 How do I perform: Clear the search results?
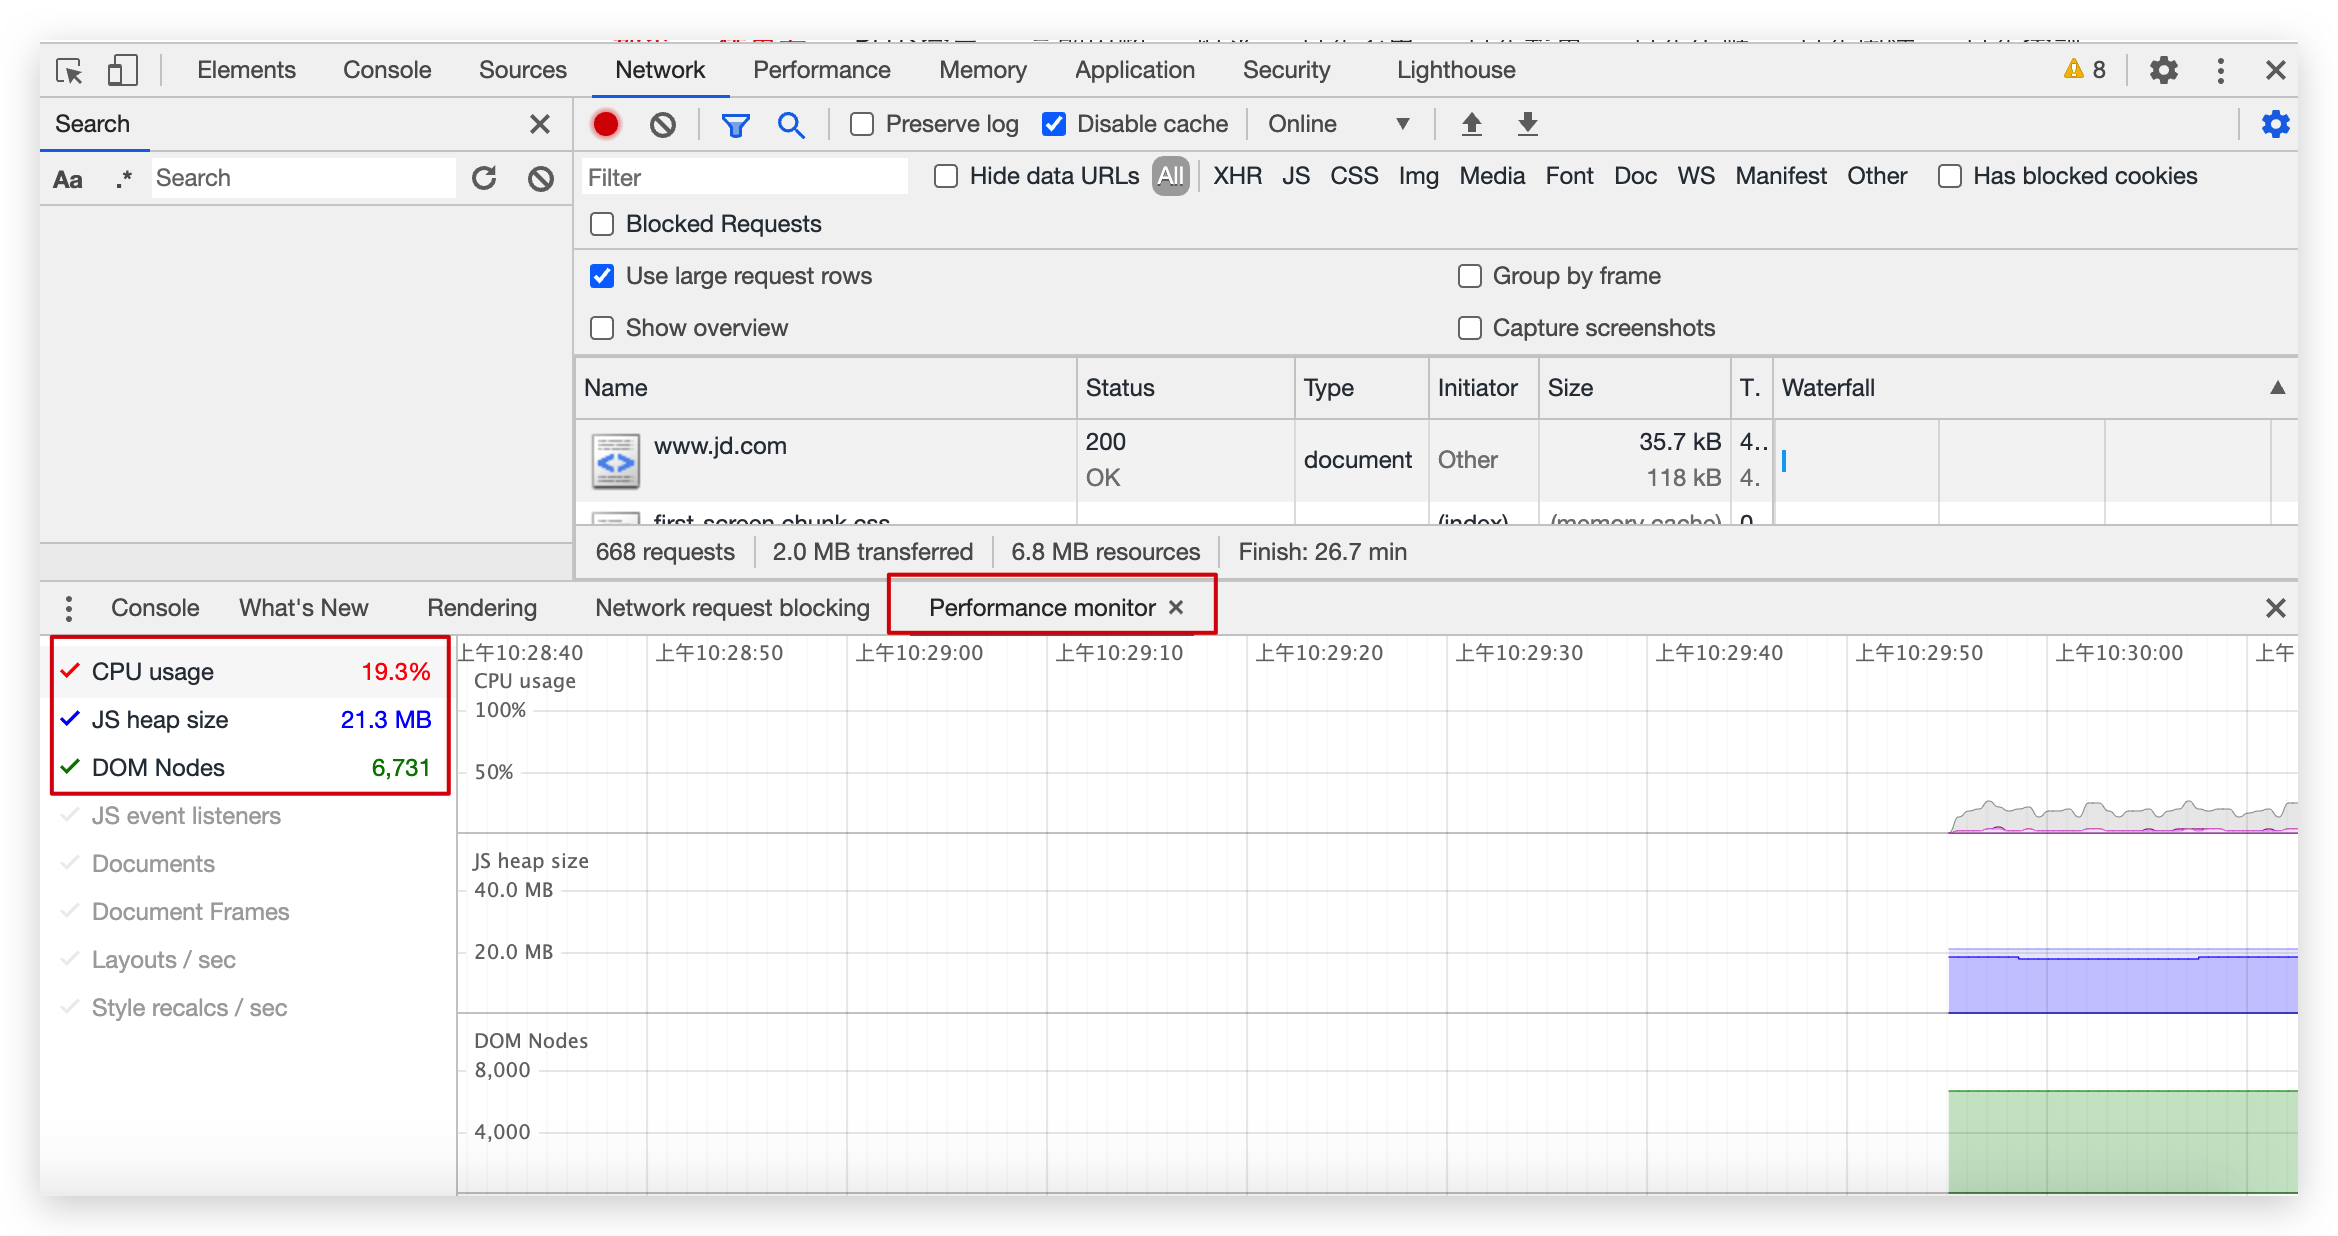point(541,178)
